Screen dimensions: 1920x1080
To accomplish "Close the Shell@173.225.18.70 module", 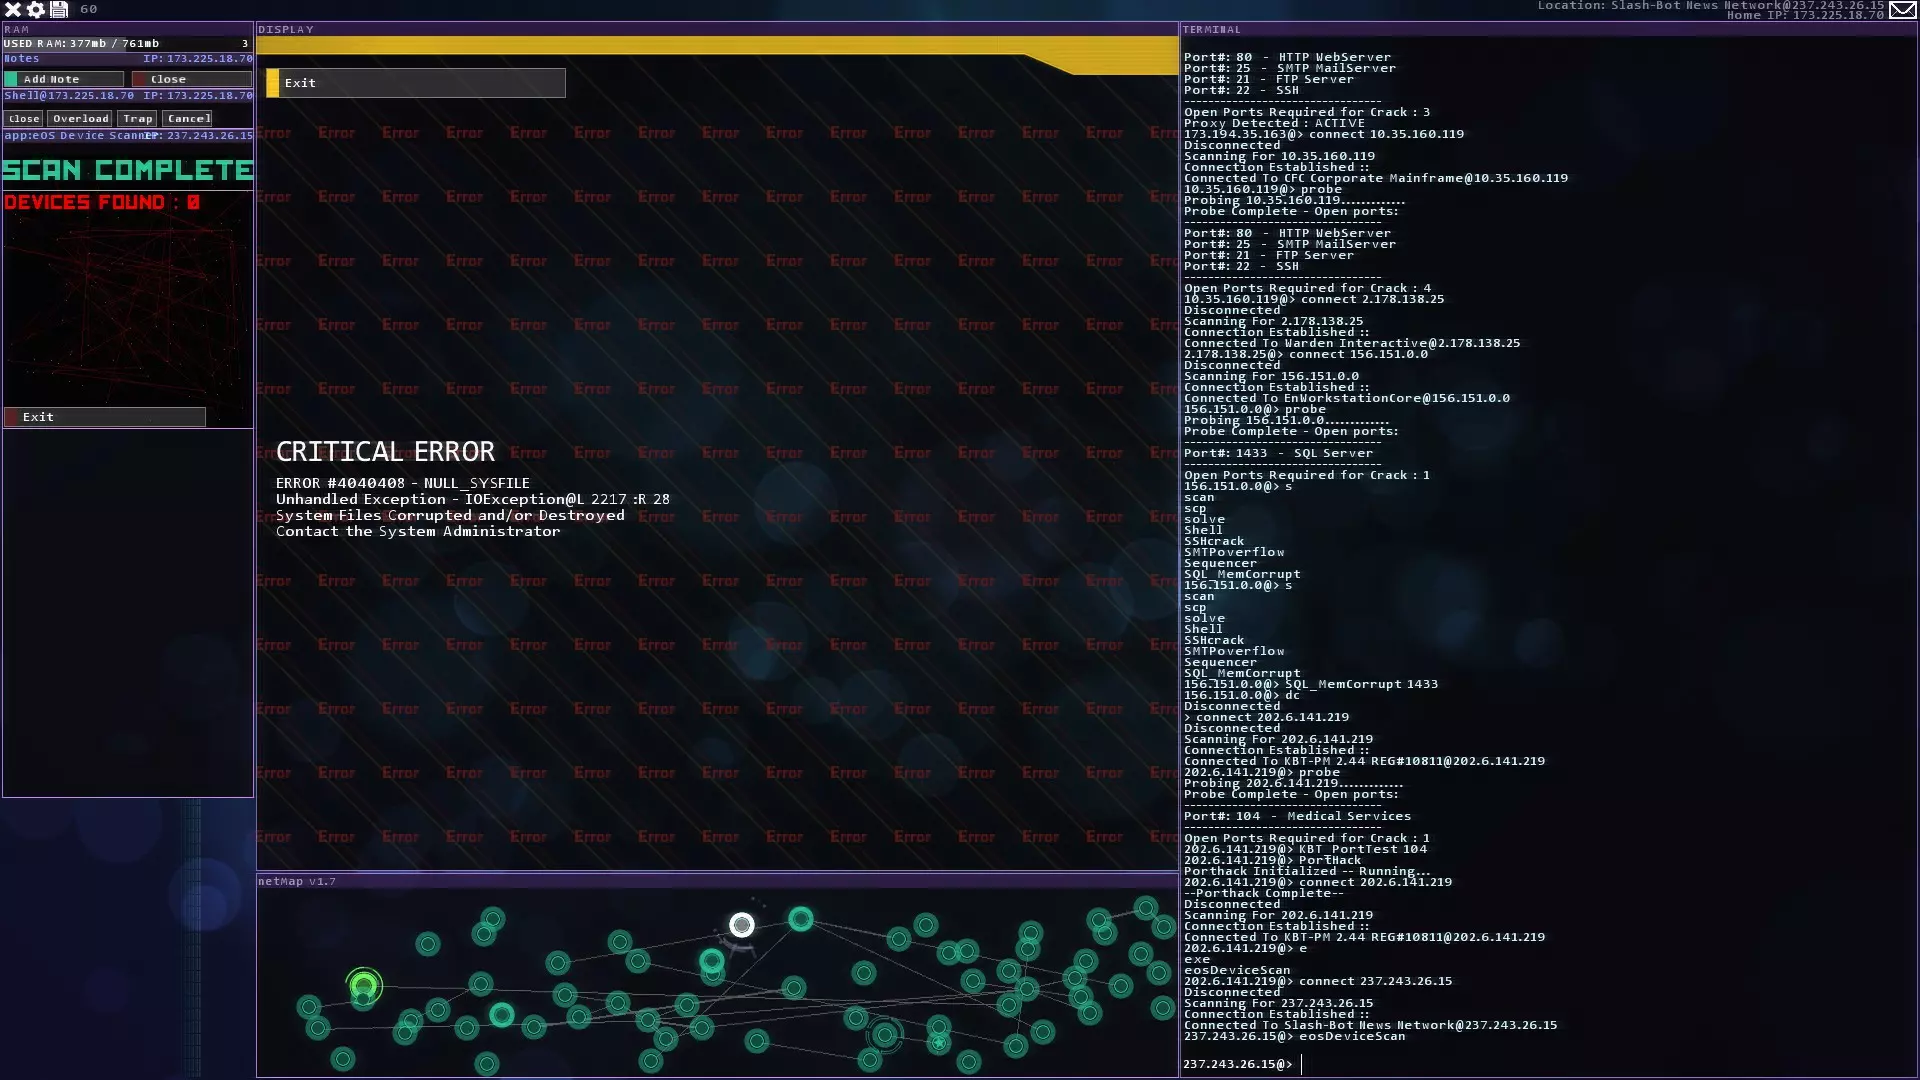I will pos(24,119).
